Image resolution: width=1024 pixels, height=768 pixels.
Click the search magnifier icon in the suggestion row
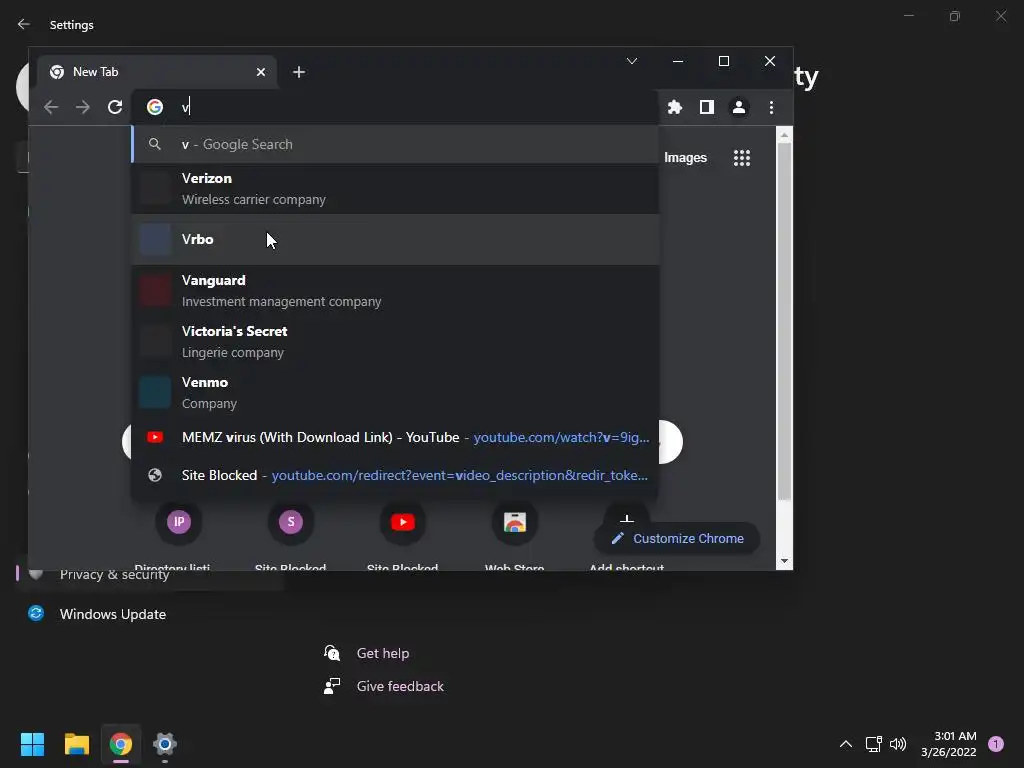155,144
